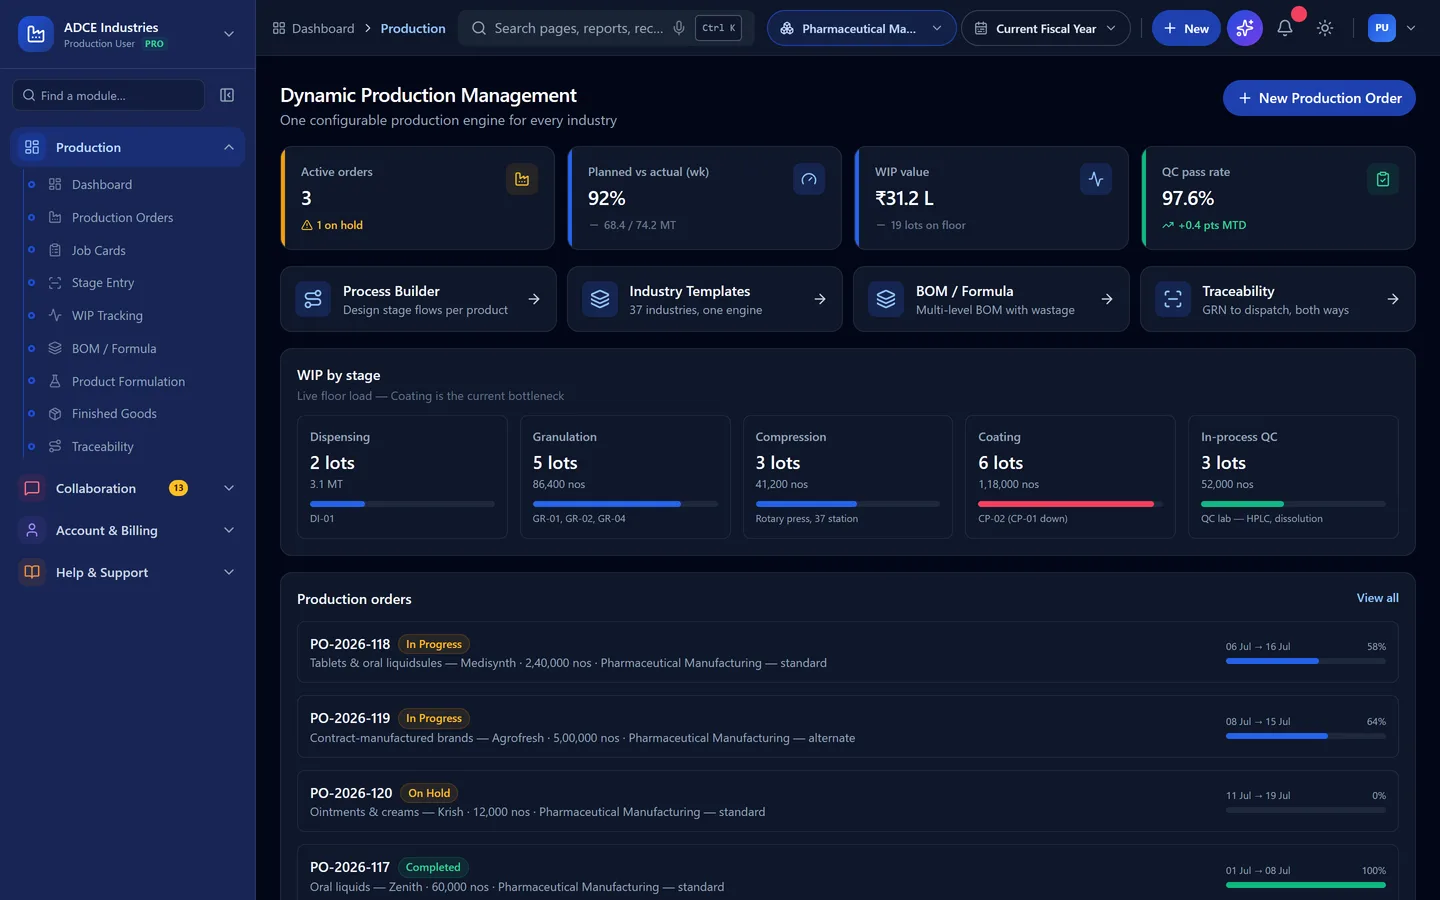
Task: Open the Compression 3 lots stage card
Action: click(848, 477)
